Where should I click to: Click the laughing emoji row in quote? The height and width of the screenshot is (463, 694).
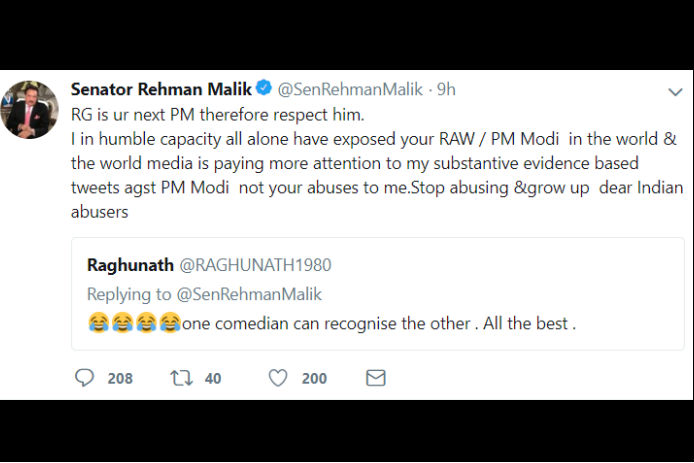click(134, 322)
